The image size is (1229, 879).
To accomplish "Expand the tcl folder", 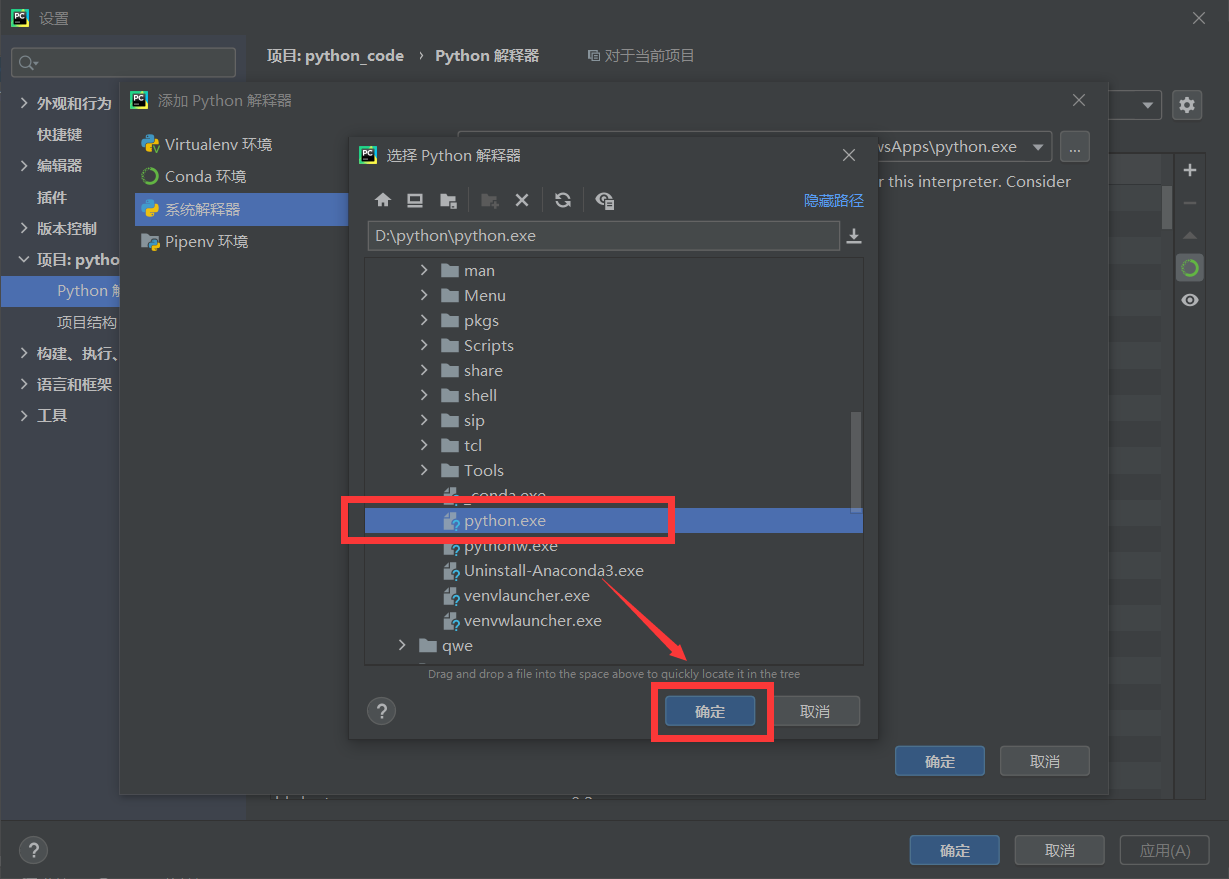I will [x=424, y=445].
